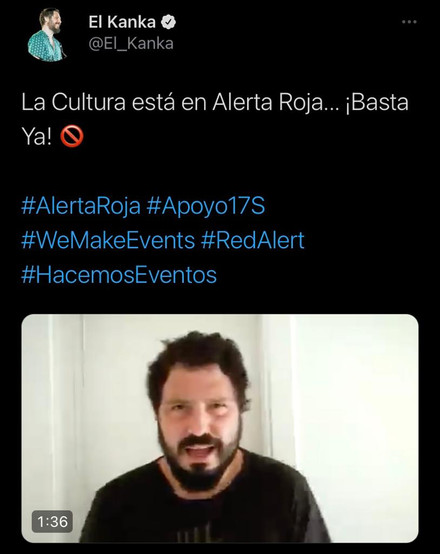Click the prohibited sign emoji after 'Ya!'
Viewport: 440px width, 554px height.
pos(72,136)
